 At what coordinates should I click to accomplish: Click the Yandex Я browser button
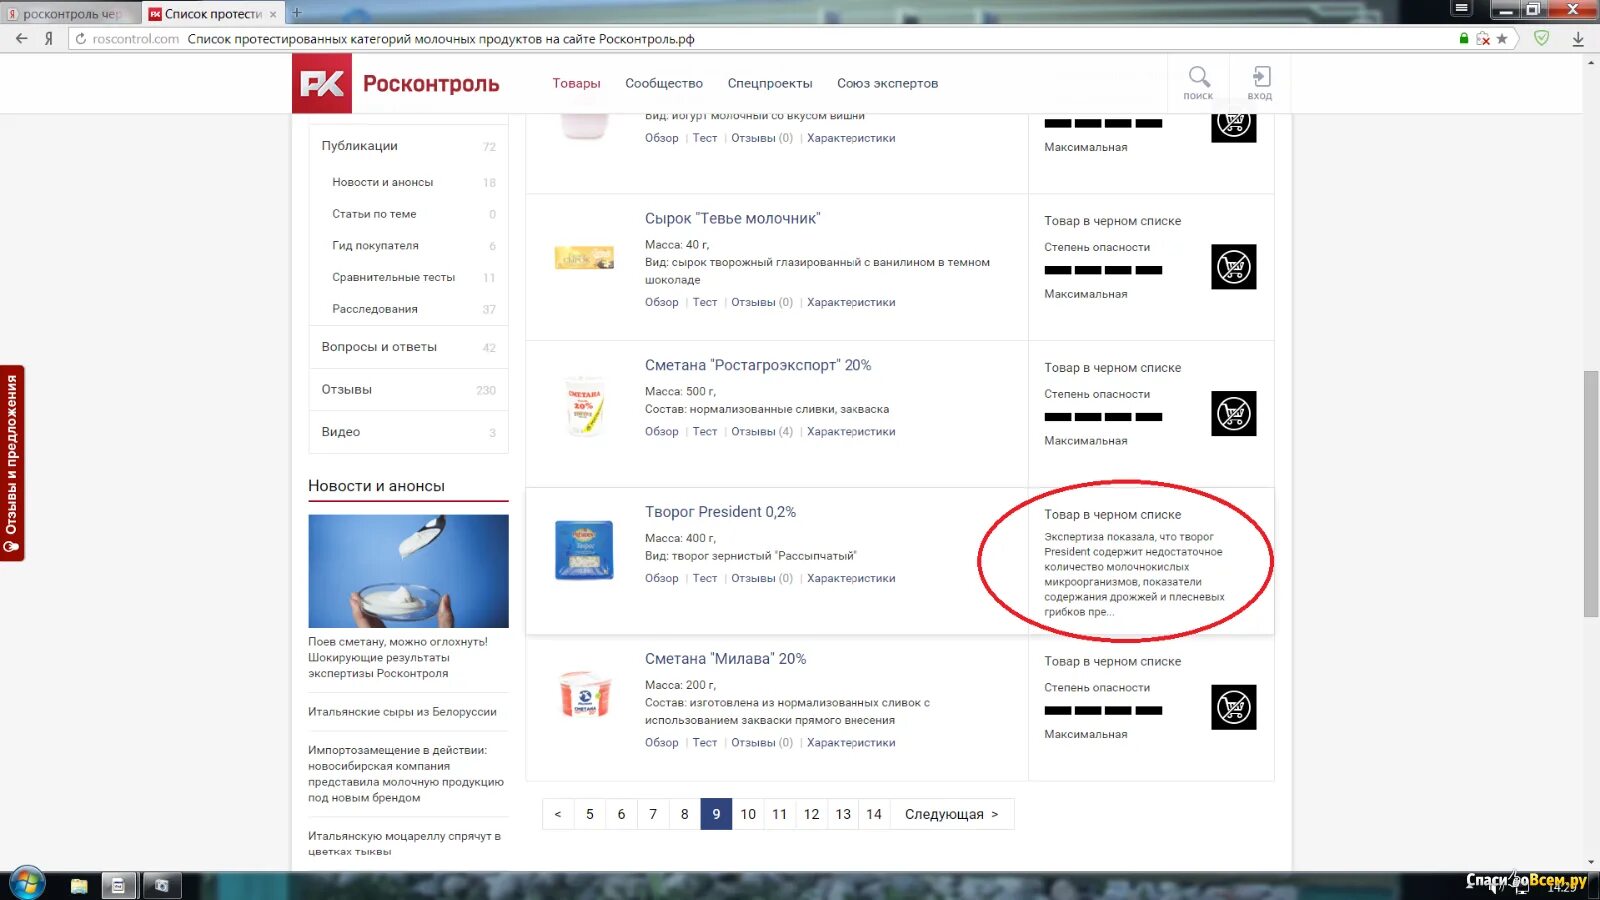48,39
